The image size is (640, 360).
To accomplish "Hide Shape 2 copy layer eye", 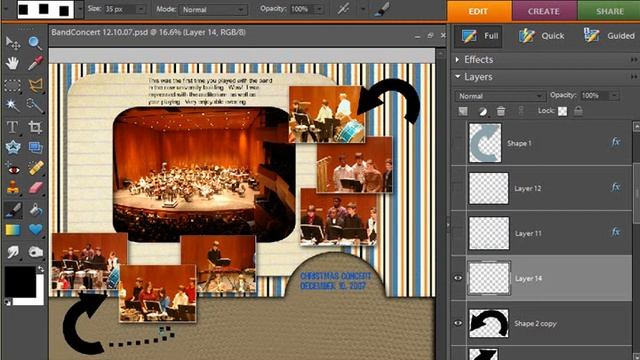I will [x=458, y=323].
